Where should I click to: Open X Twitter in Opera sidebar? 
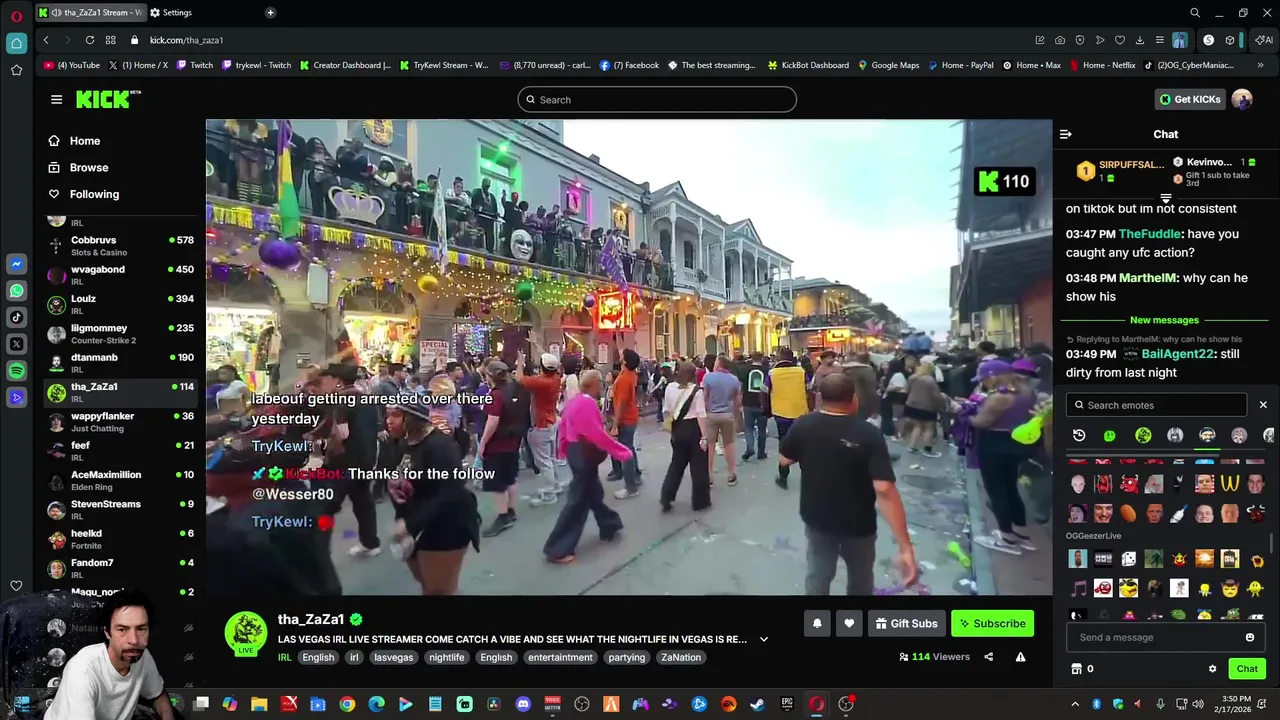coord(16,344)
